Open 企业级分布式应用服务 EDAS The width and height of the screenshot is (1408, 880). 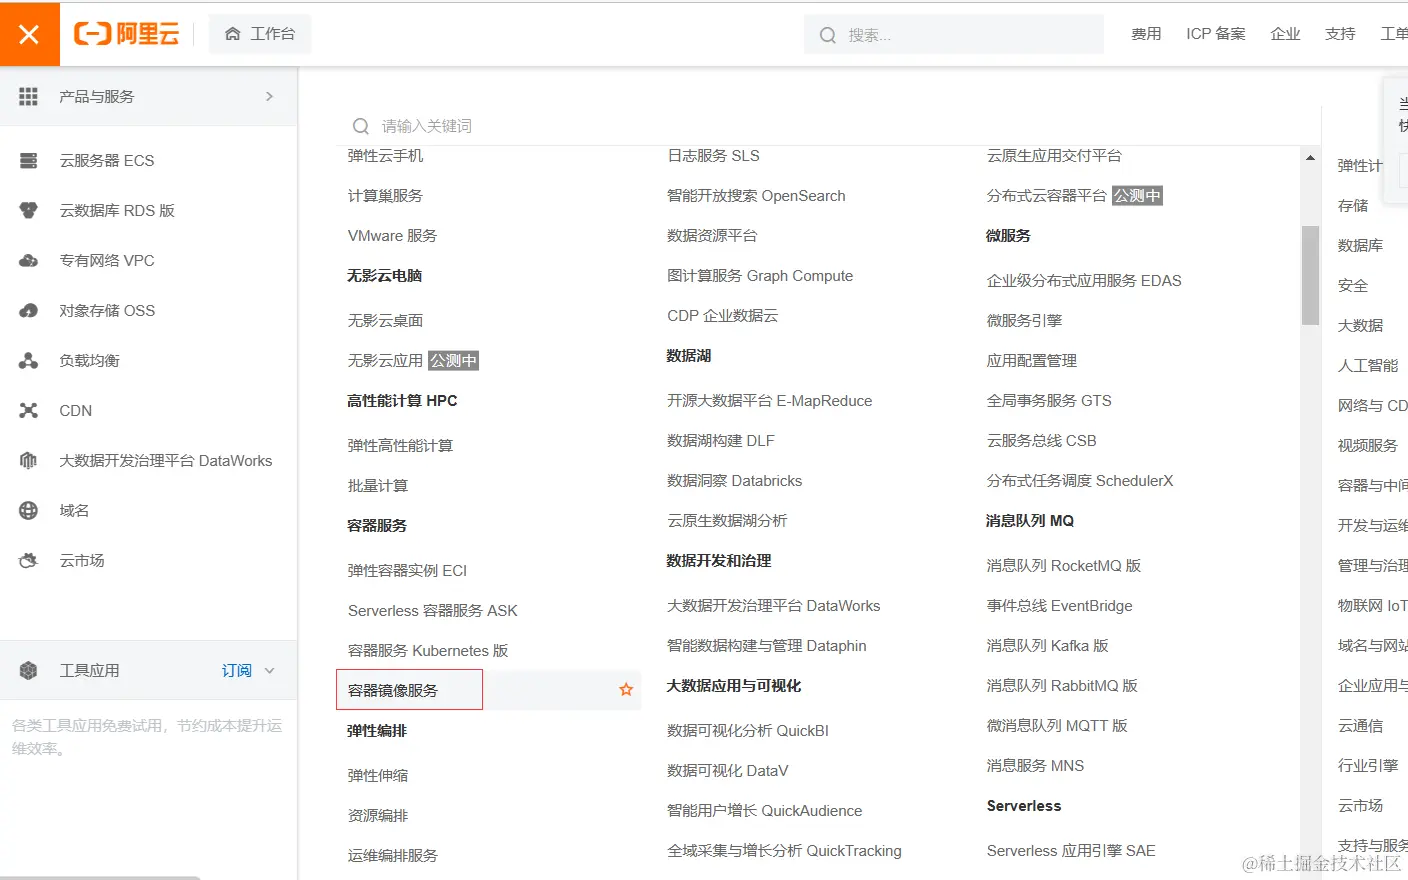pyautogui.click(x=1084, y=280)
